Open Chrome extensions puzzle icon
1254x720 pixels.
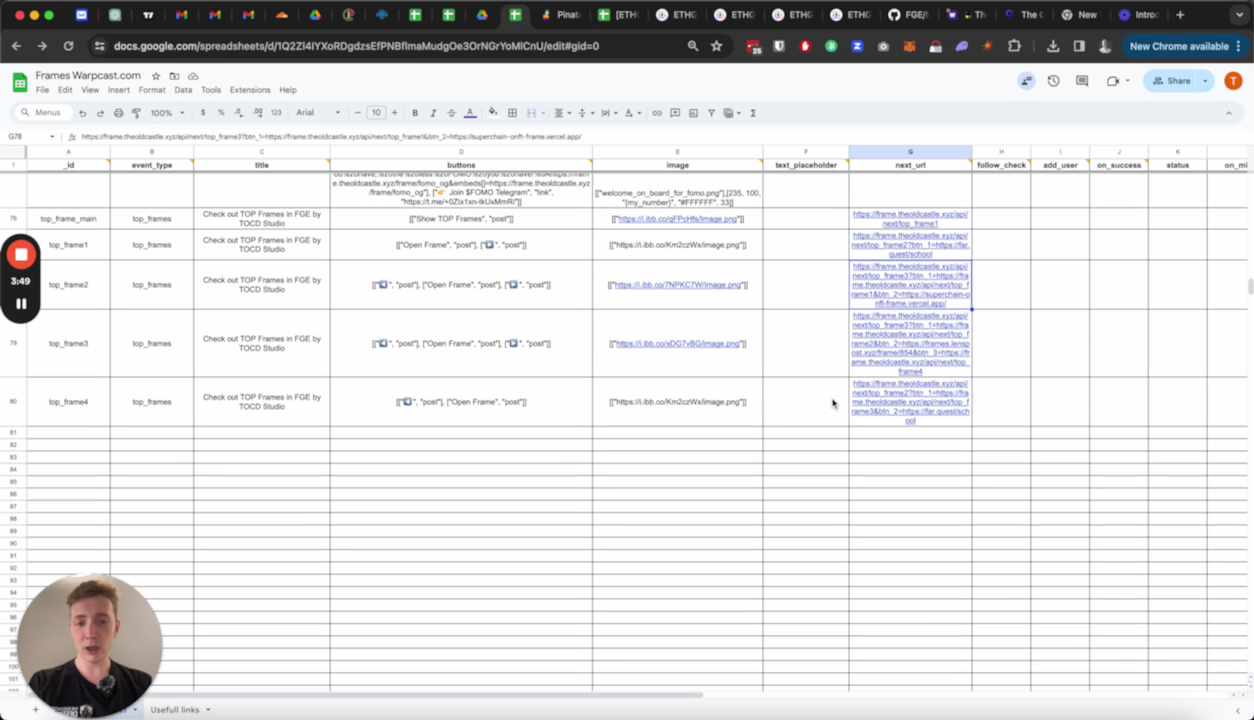(x=1015, y=46)
